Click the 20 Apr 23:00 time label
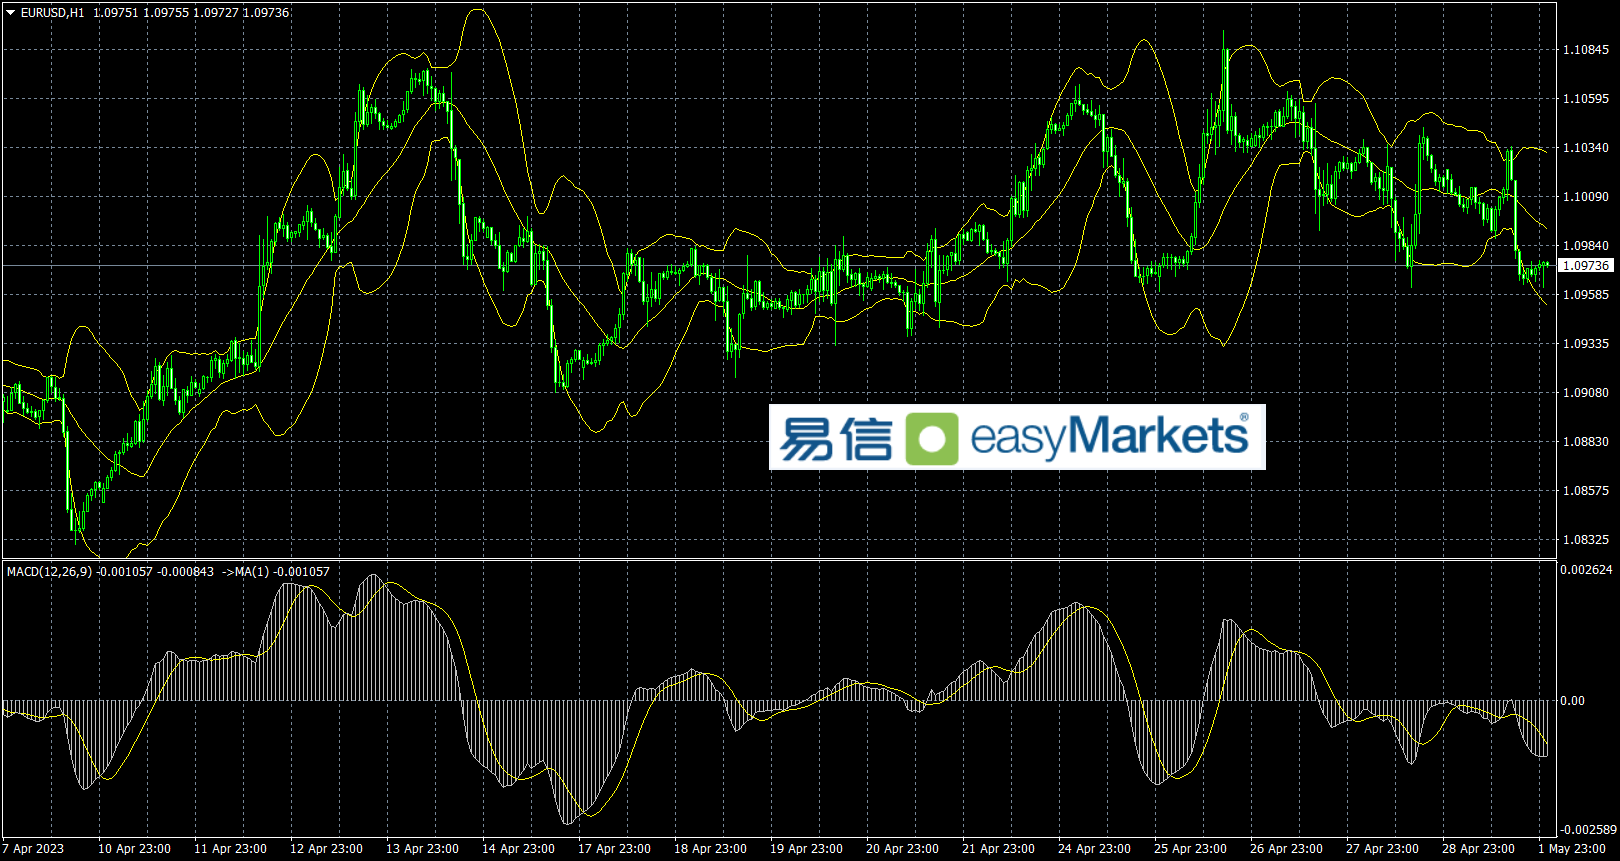1620x861 pixels. (x=902, y=849)
